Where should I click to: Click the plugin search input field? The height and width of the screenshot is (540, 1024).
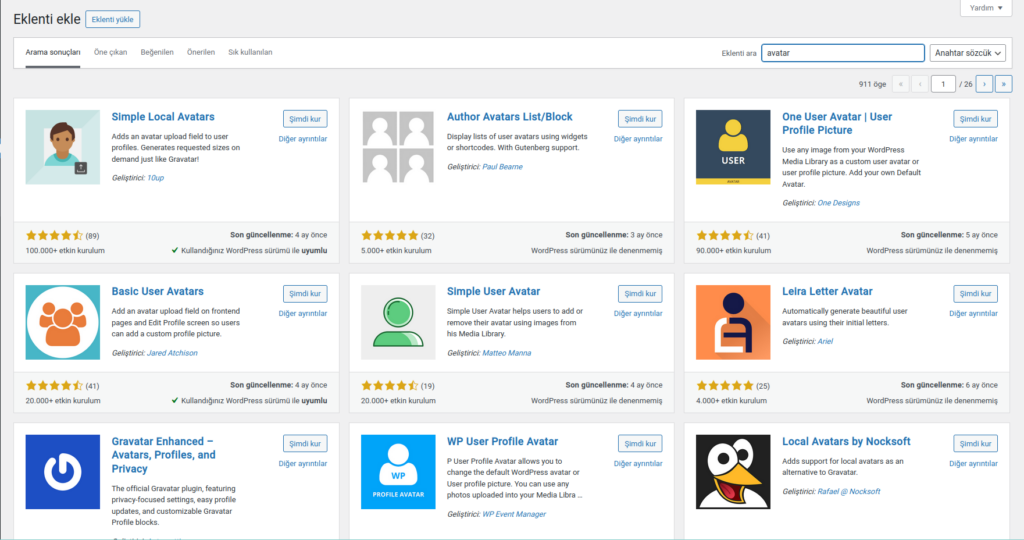(x=842, y=53)
